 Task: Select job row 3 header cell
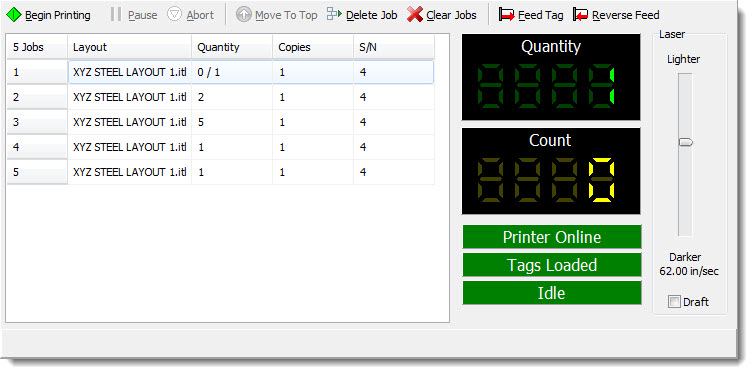pyautogui.click(x=37, y=122)
